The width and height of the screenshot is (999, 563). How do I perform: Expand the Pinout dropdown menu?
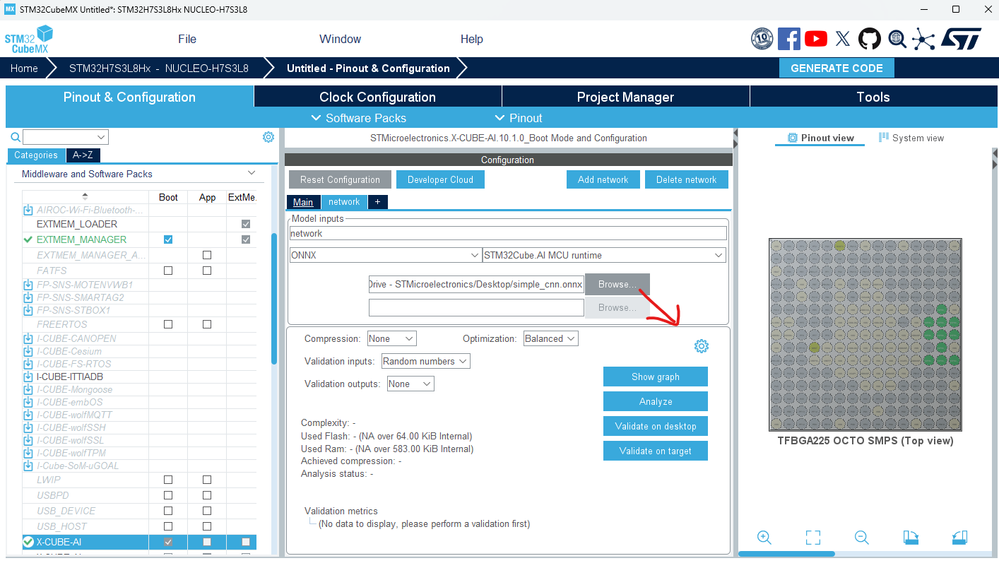(x=519, y=118)
